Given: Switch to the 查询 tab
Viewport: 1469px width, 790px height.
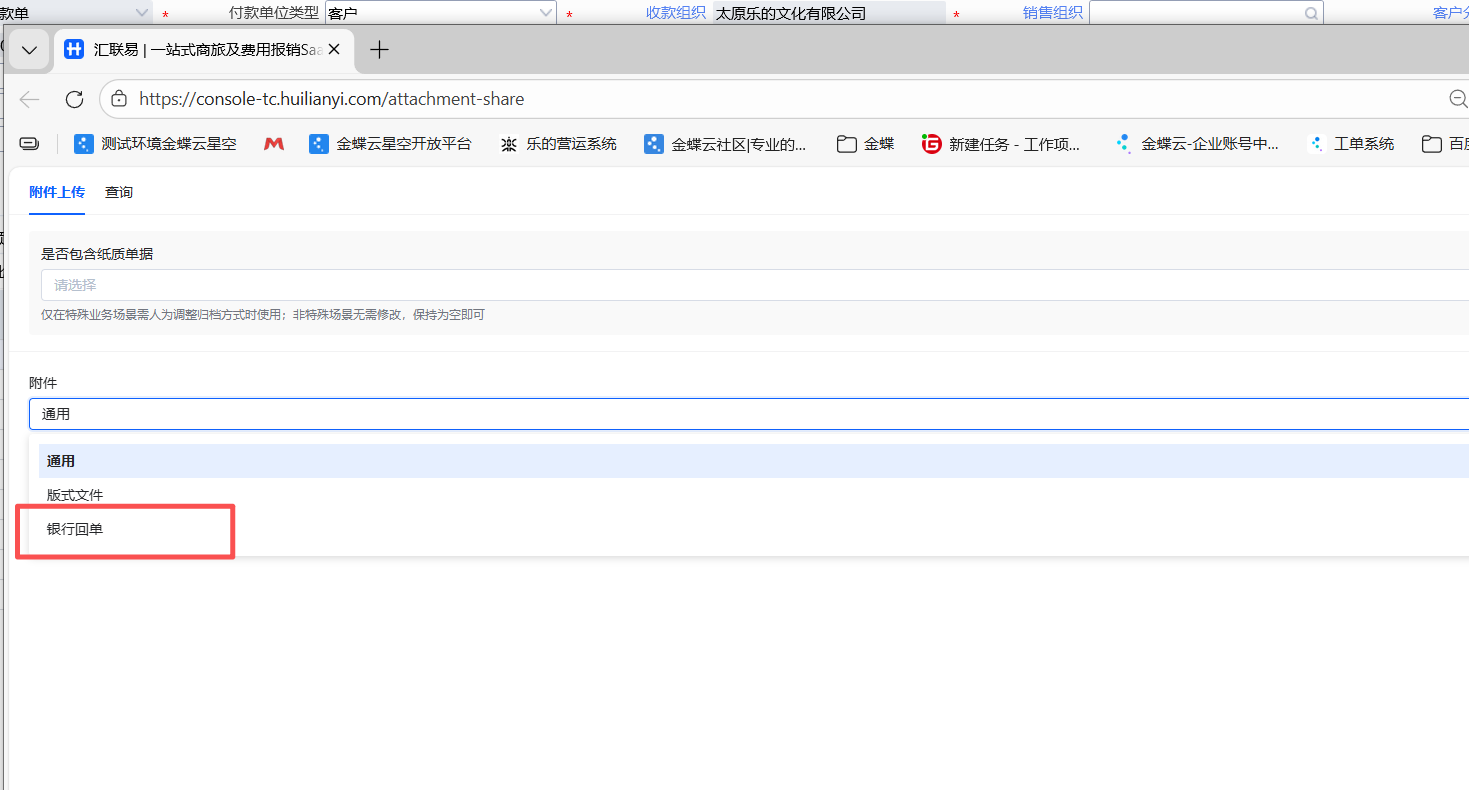Looking at the screenshot, I should click(x=119, y=192).
